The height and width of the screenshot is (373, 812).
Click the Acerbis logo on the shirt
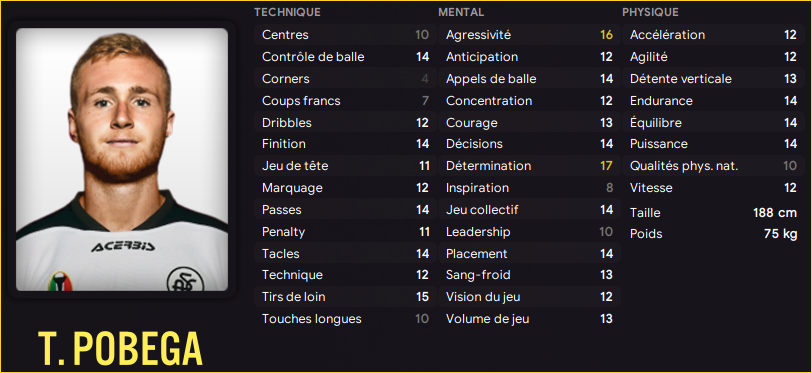point(123,247)
